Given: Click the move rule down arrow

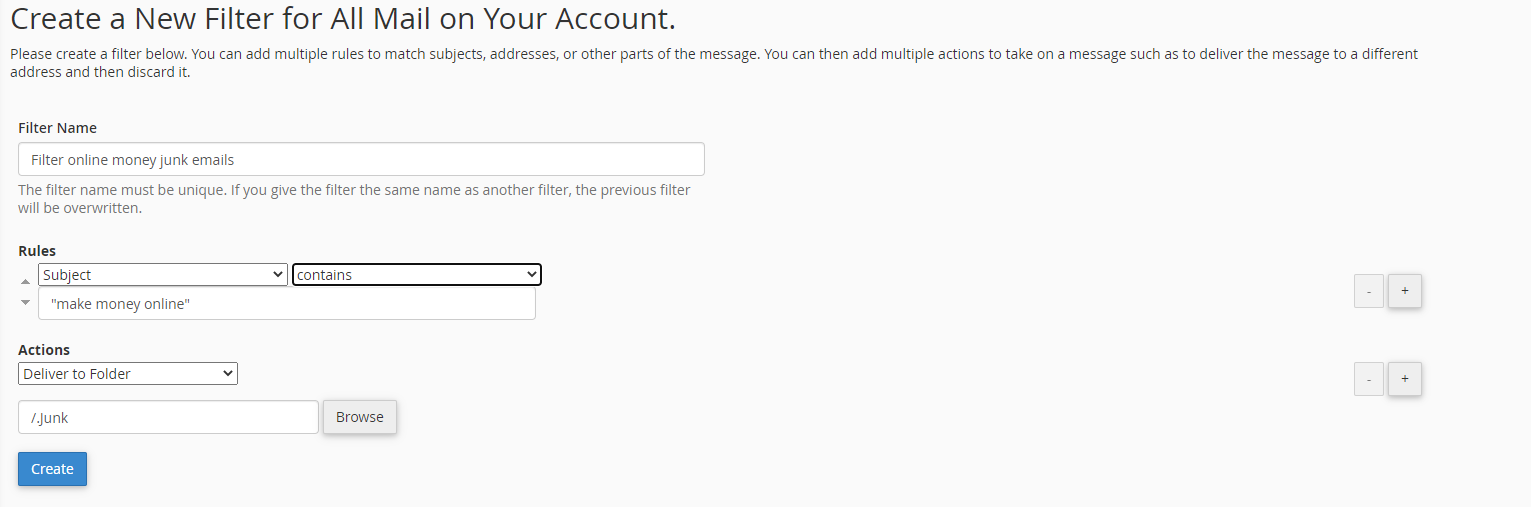Looking at the screenshot, I should pos(26,302).
